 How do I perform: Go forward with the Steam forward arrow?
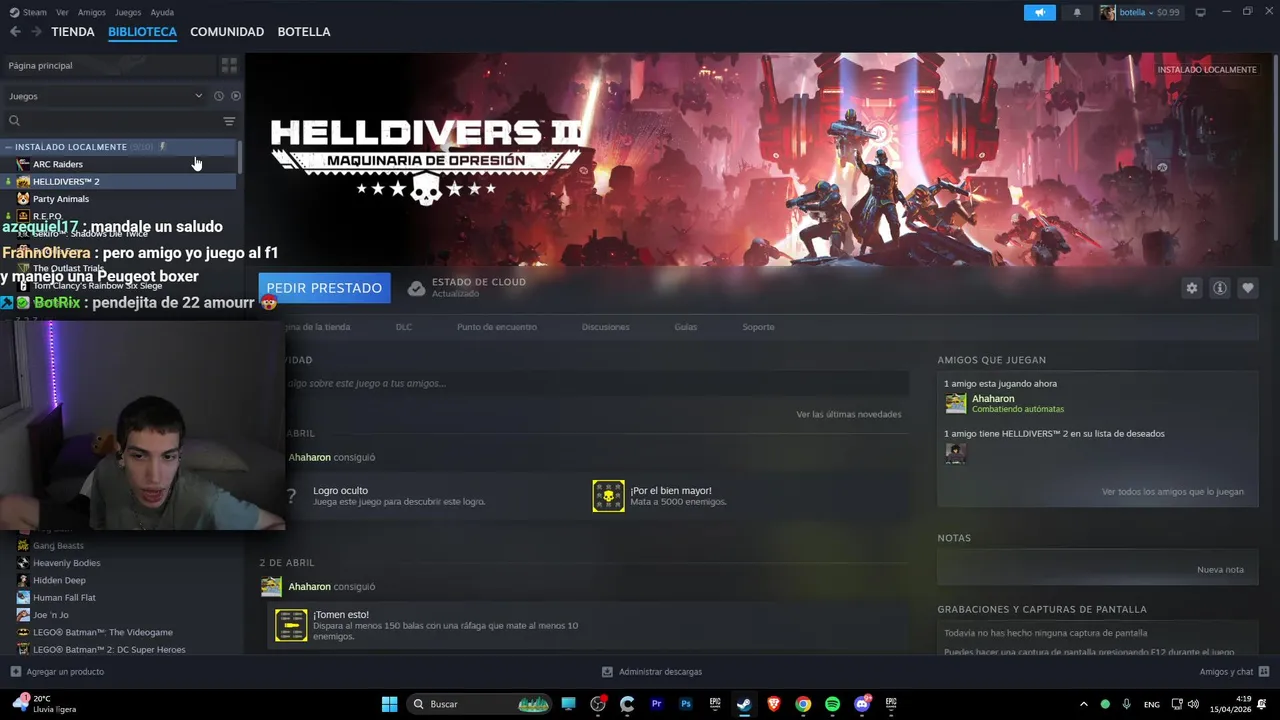click(x=36, y=32)
